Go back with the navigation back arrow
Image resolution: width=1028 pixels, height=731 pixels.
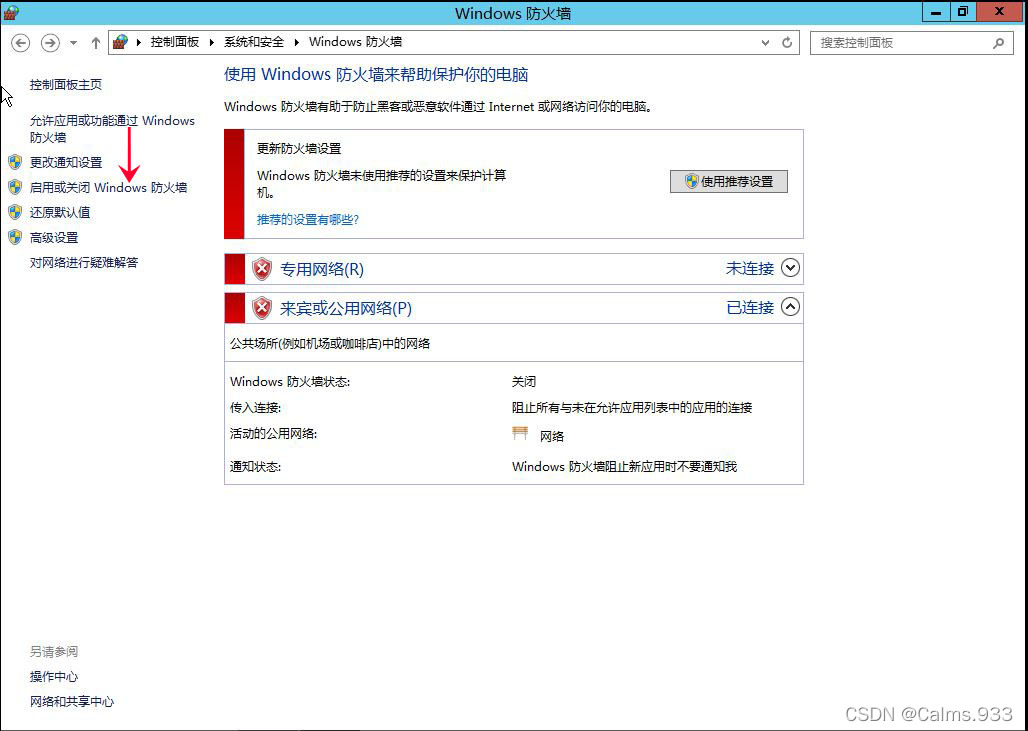click(21, 43)
